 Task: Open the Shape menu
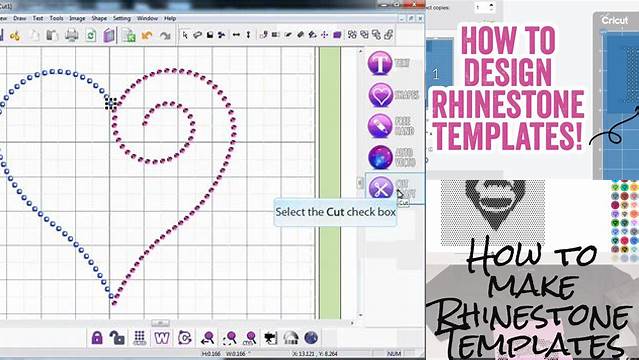pos(99,18)
